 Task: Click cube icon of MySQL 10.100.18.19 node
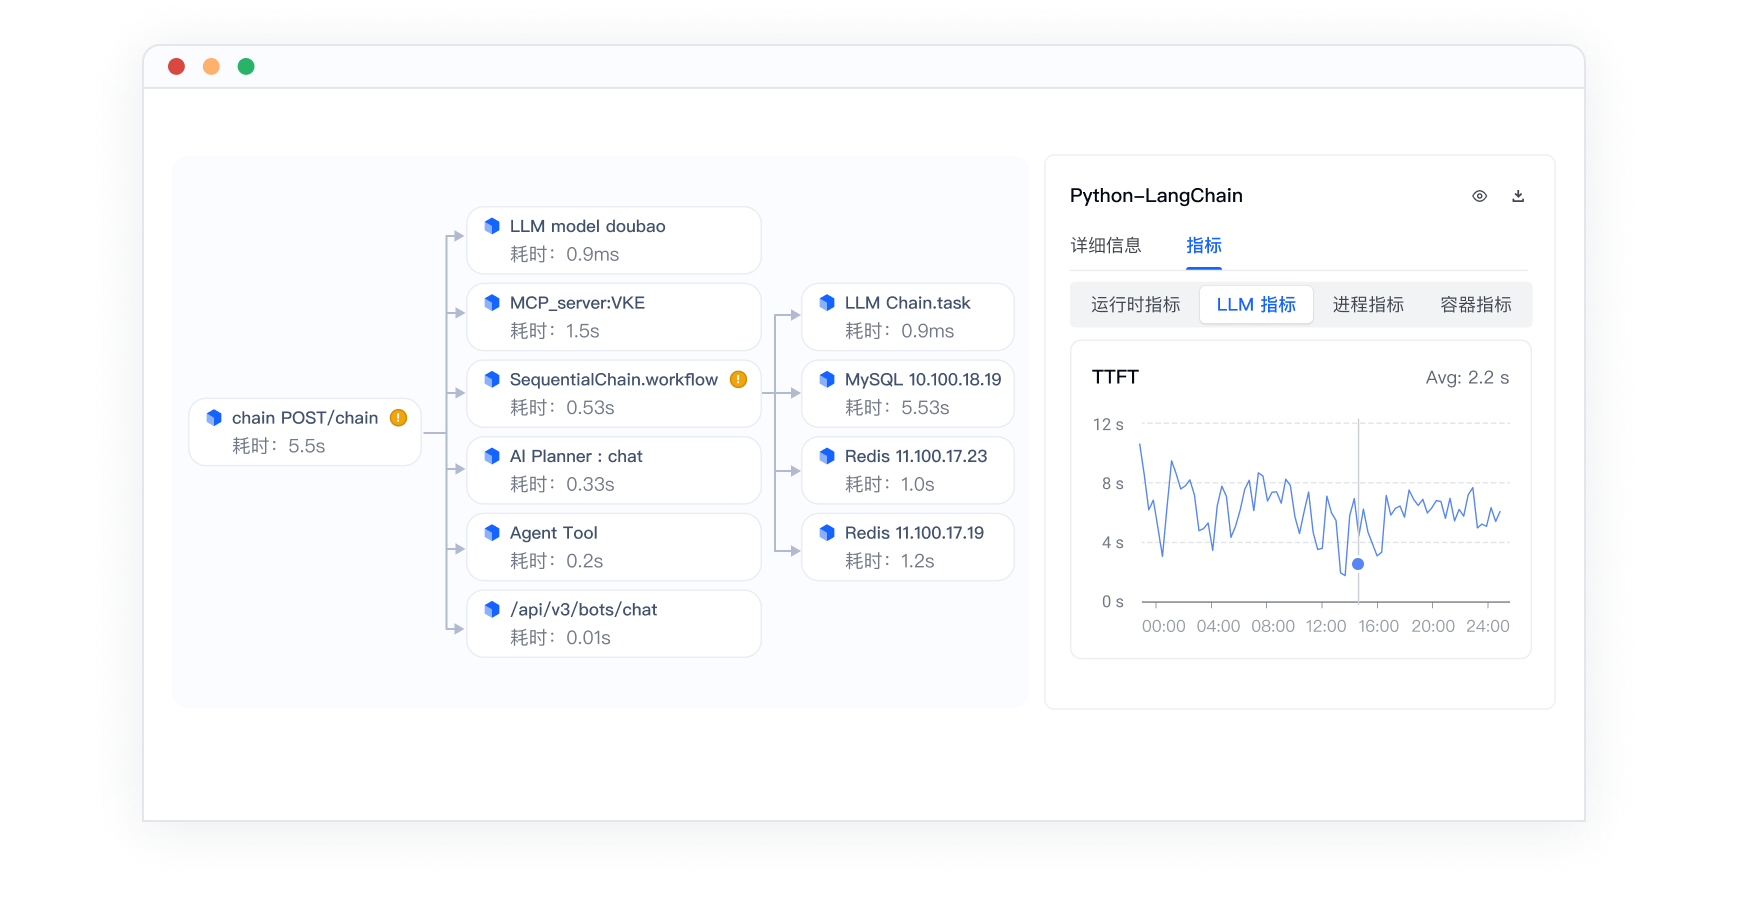827,379
